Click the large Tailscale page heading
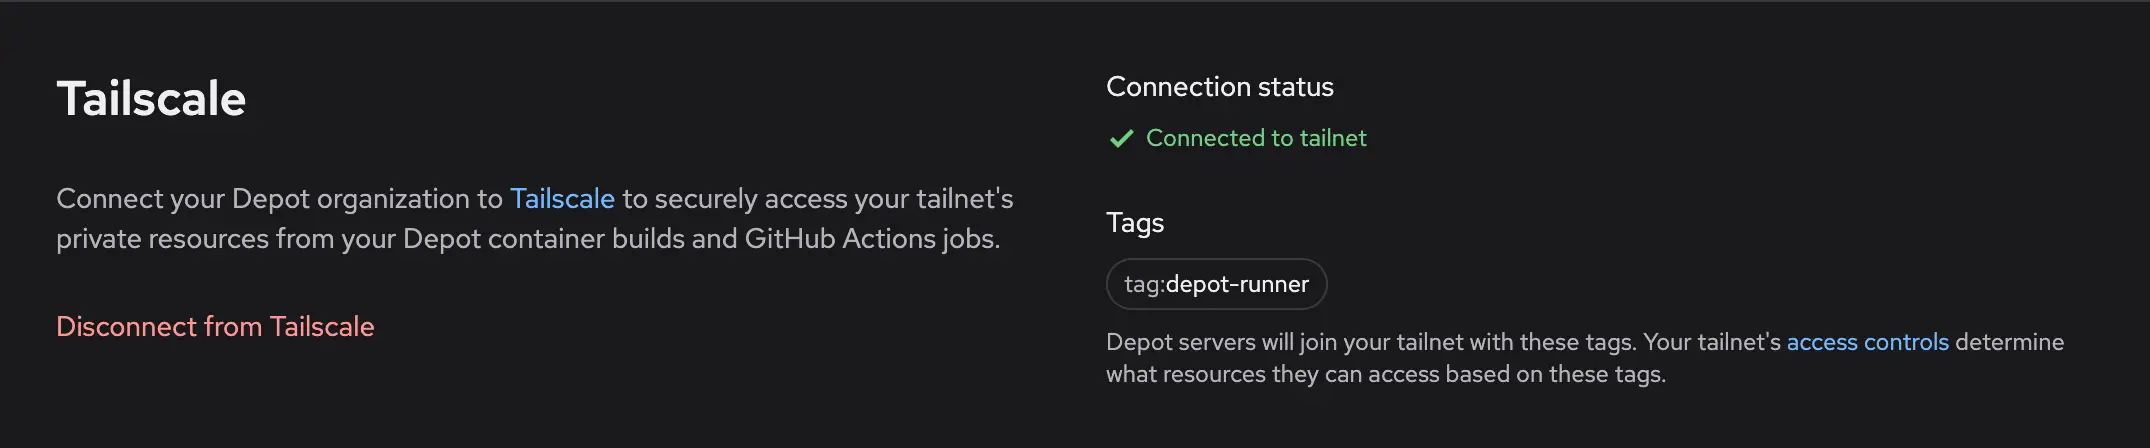 pyautogui.click(x=151, y=99)
